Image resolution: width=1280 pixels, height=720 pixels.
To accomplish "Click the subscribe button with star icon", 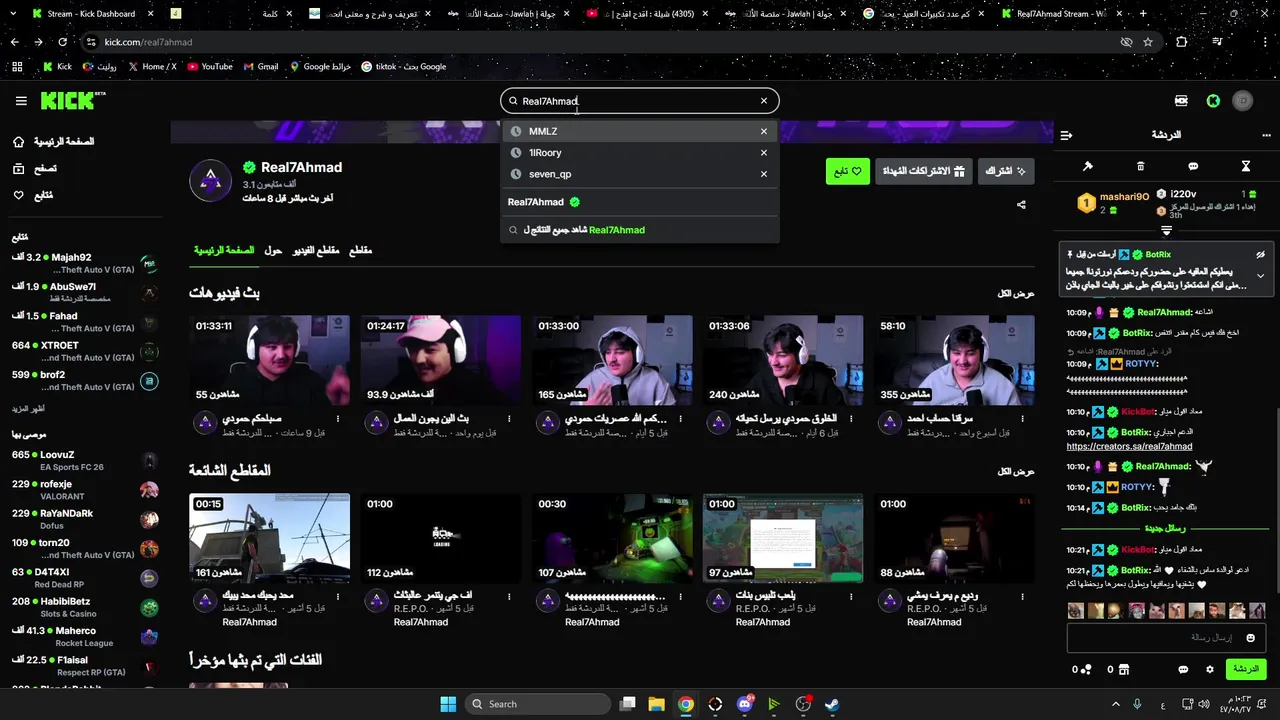I will [1006, 171].
